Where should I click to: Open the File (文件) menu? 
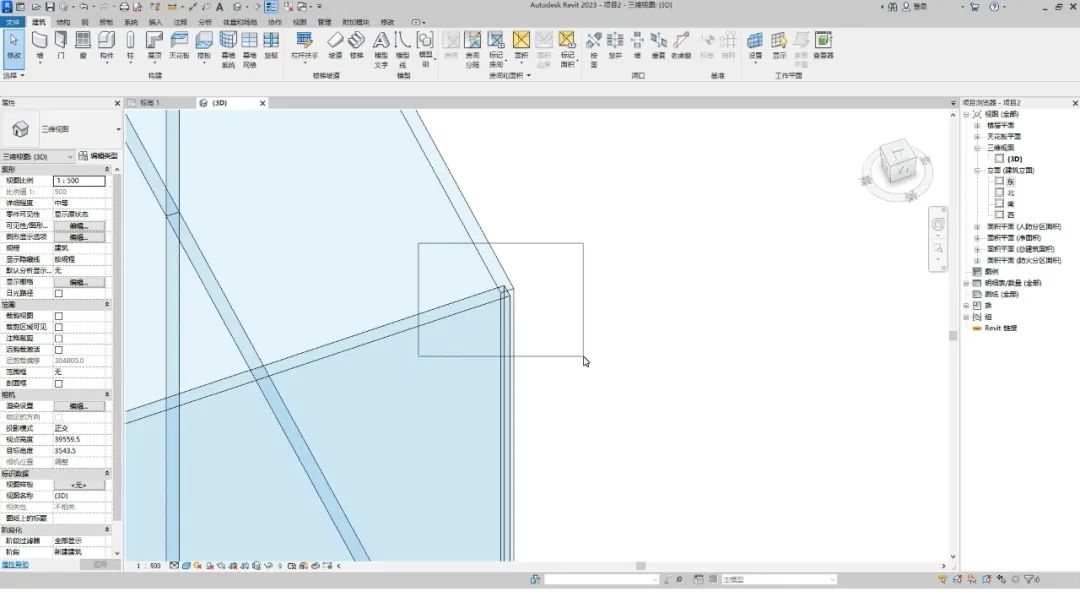[12, 22]
